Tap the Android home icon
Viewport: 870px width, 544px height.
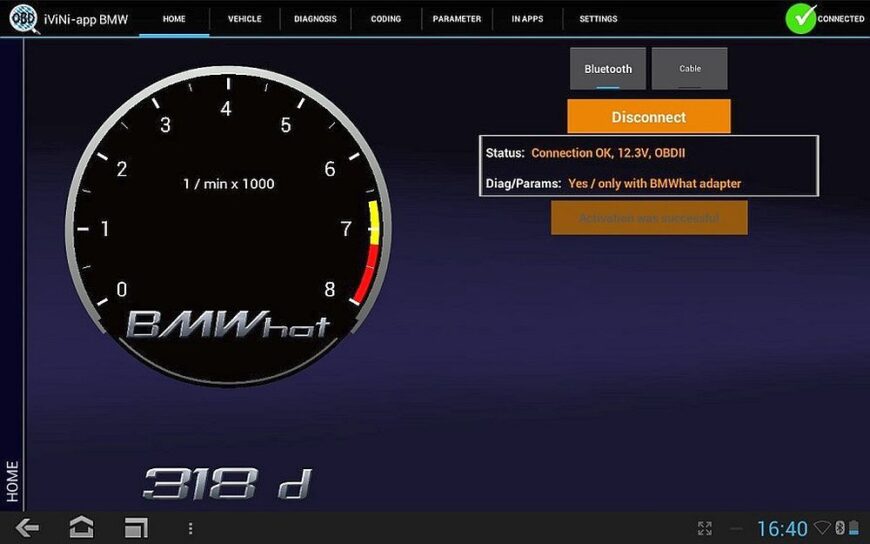[x=81, y=527]
